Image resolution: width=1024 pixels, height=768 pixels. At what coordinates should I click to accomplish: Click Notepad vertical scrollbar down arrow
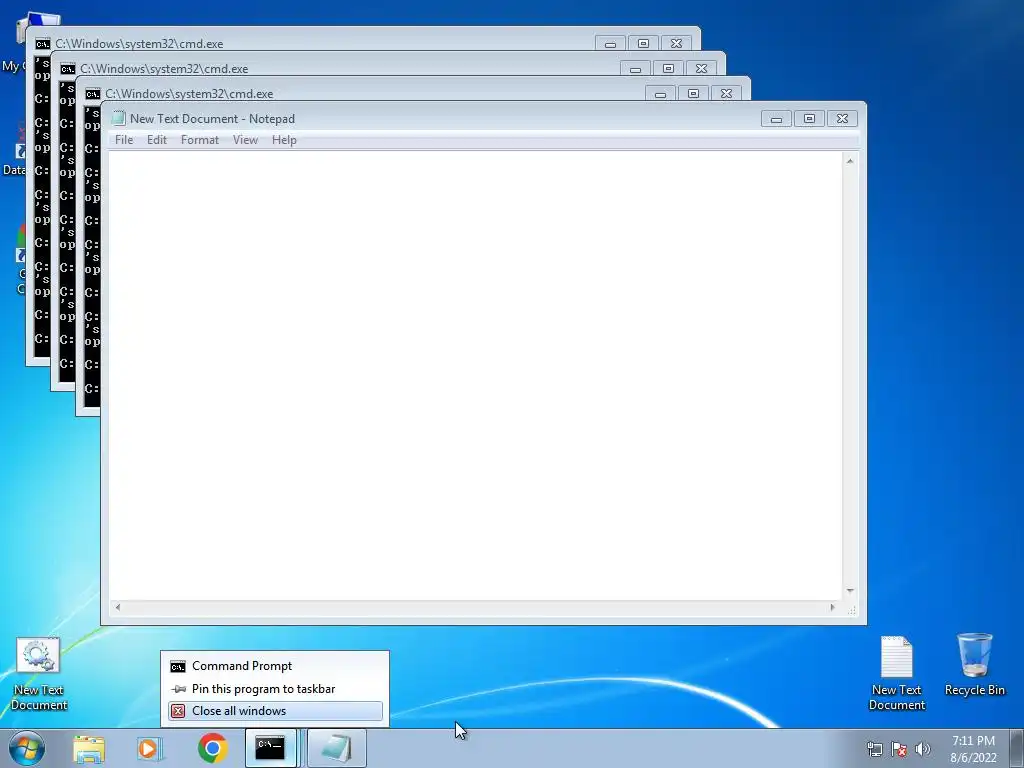[850, 591]
